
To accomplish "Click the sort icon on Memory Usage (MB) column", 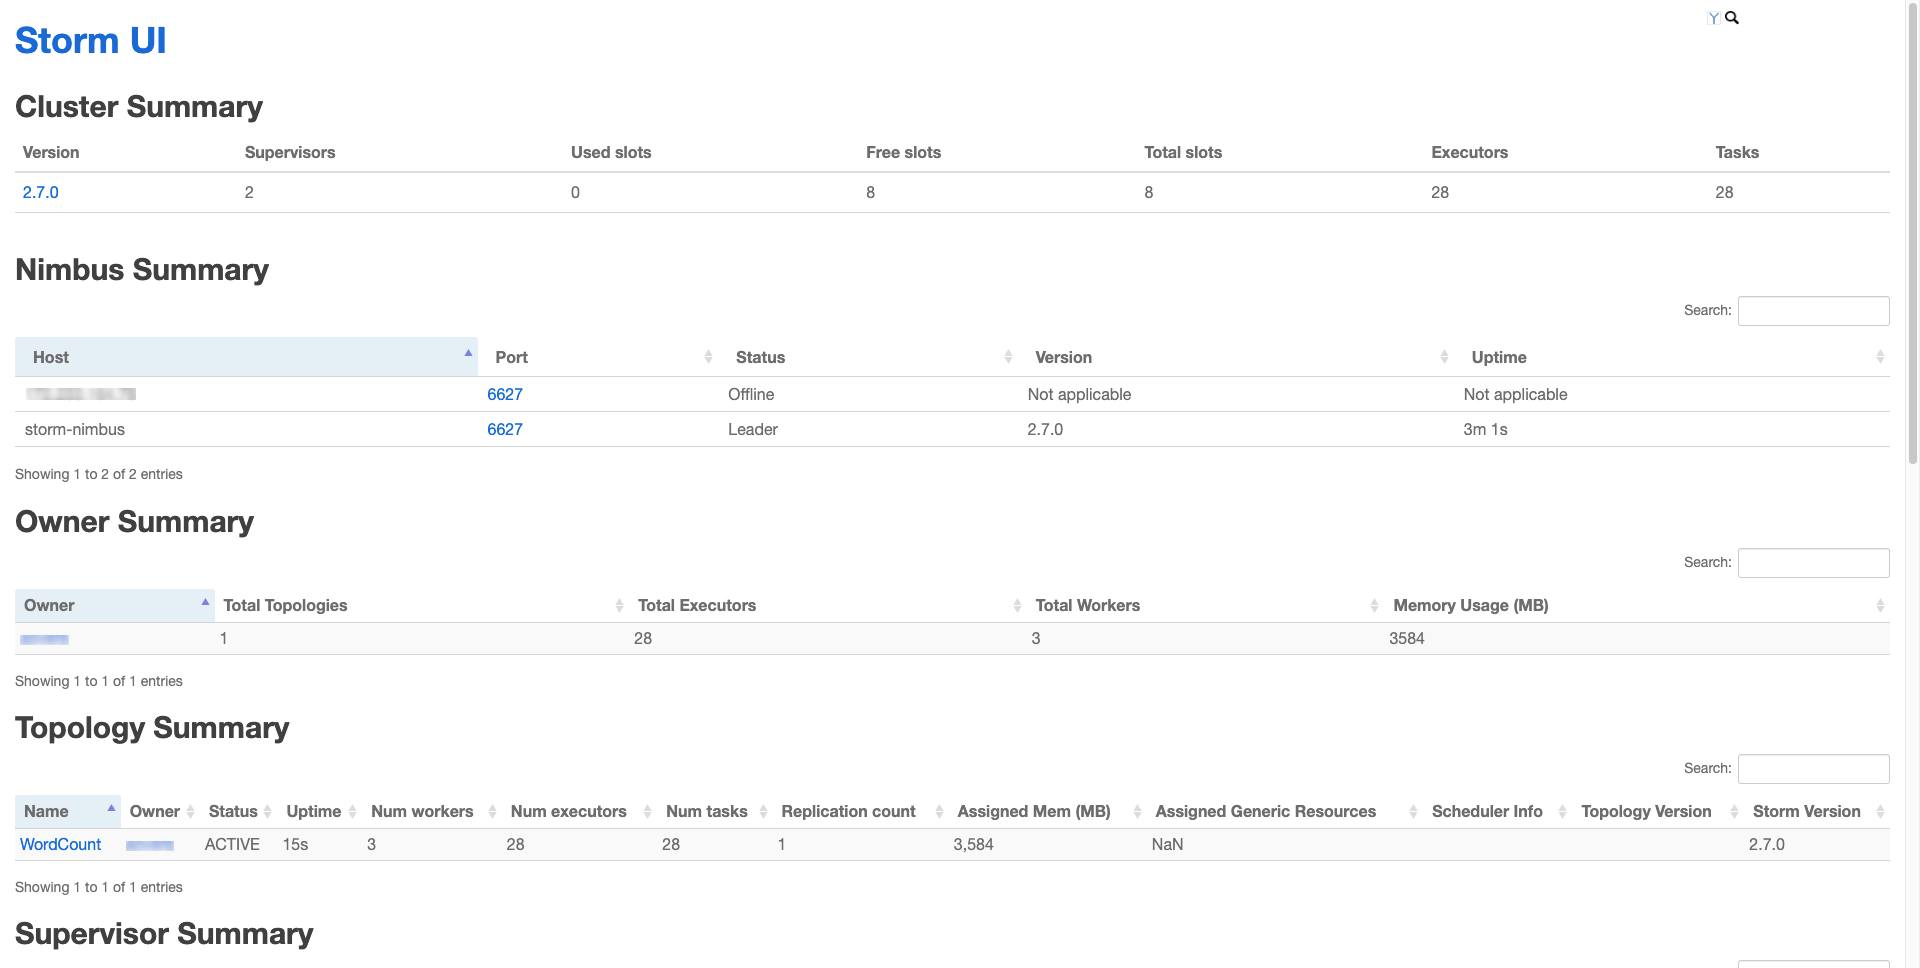I will point(1878,605).
